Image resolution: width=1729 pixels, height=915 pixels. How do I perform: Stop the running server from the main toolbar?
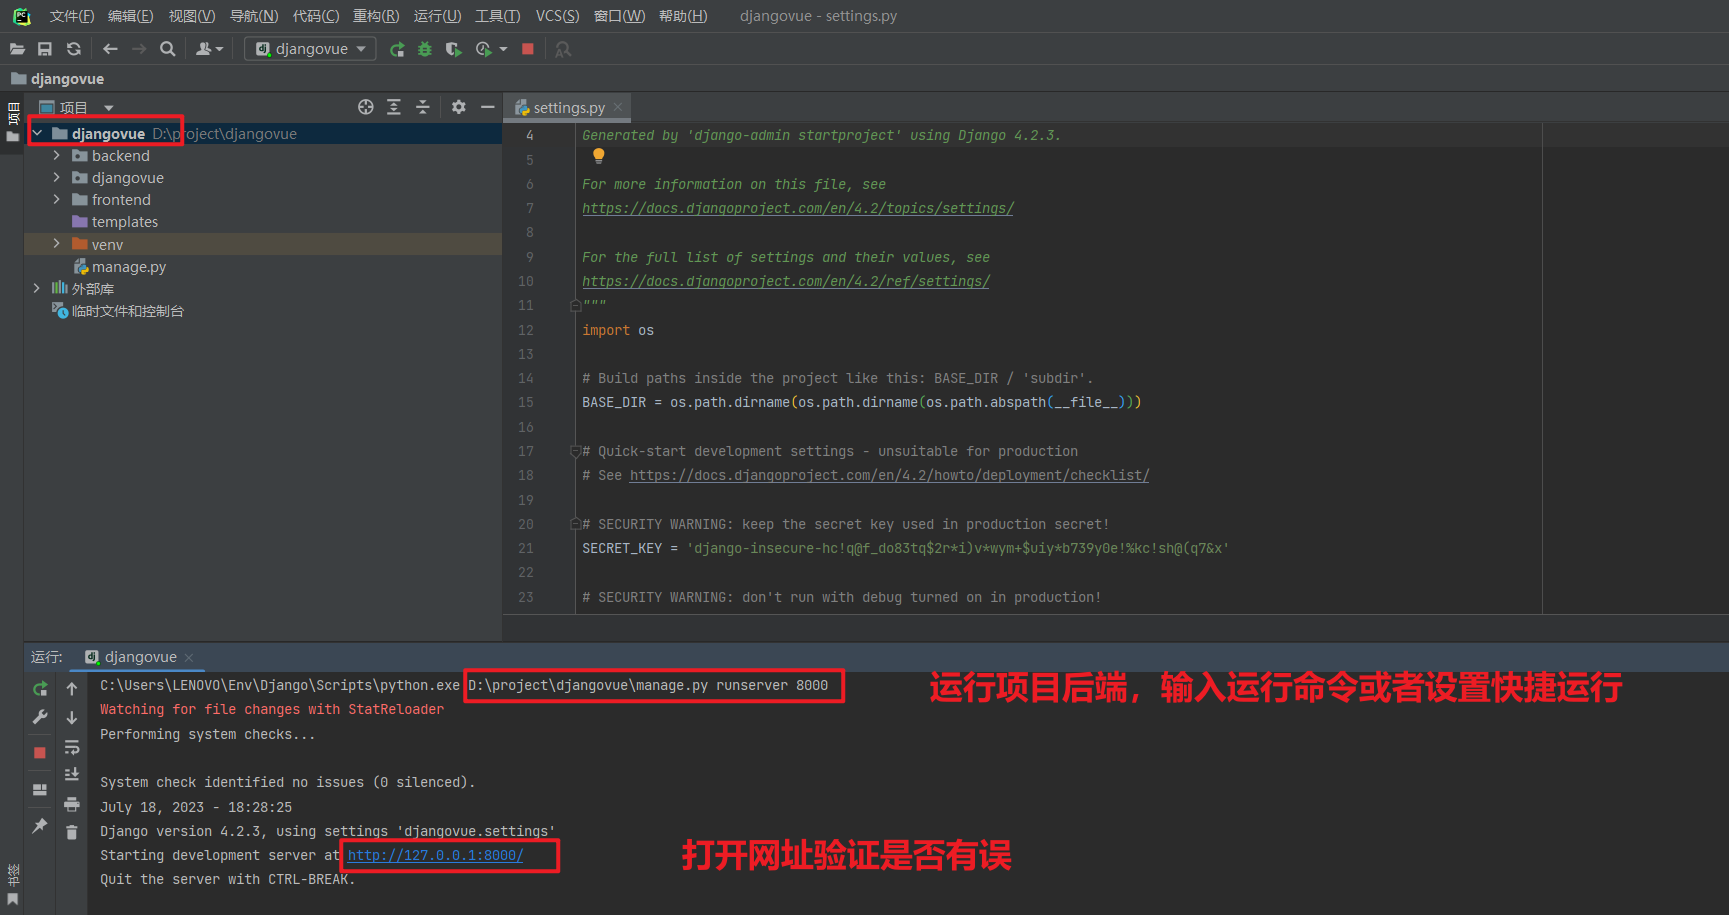coord(528,49)
